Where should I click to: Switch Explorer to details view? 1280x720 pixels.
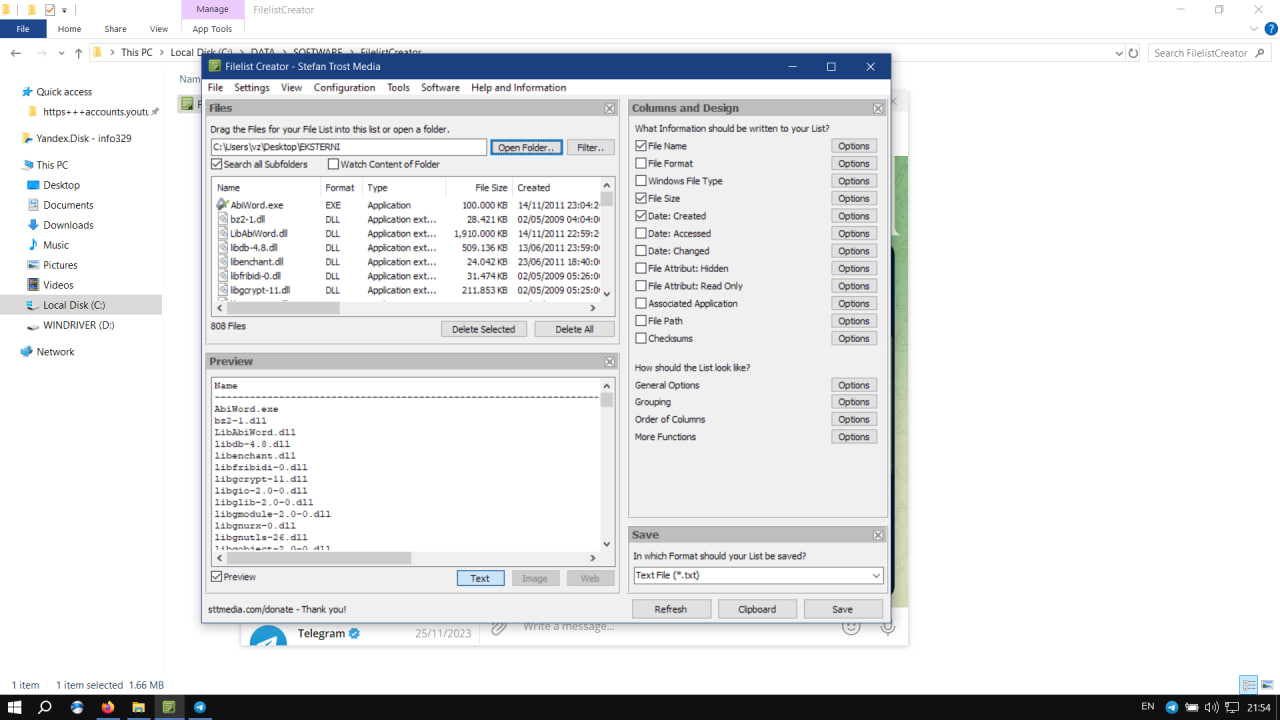(1248, 685)
